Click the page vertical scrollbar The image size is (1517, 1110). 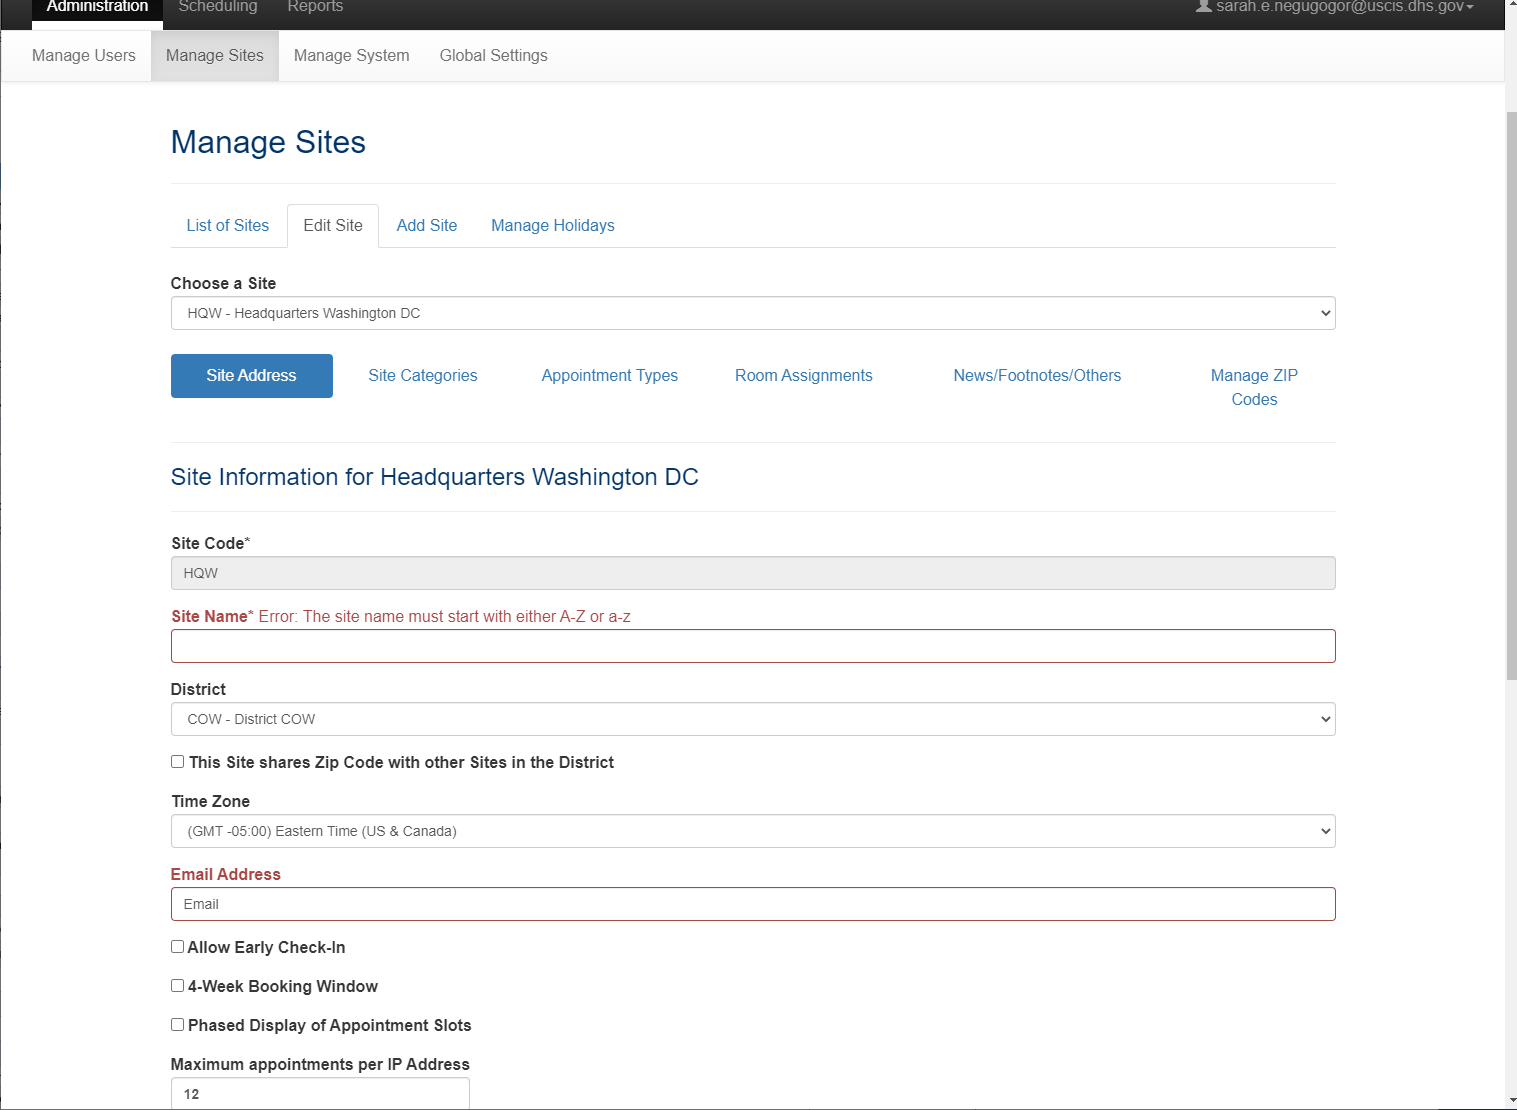[x=1511, y=395]
